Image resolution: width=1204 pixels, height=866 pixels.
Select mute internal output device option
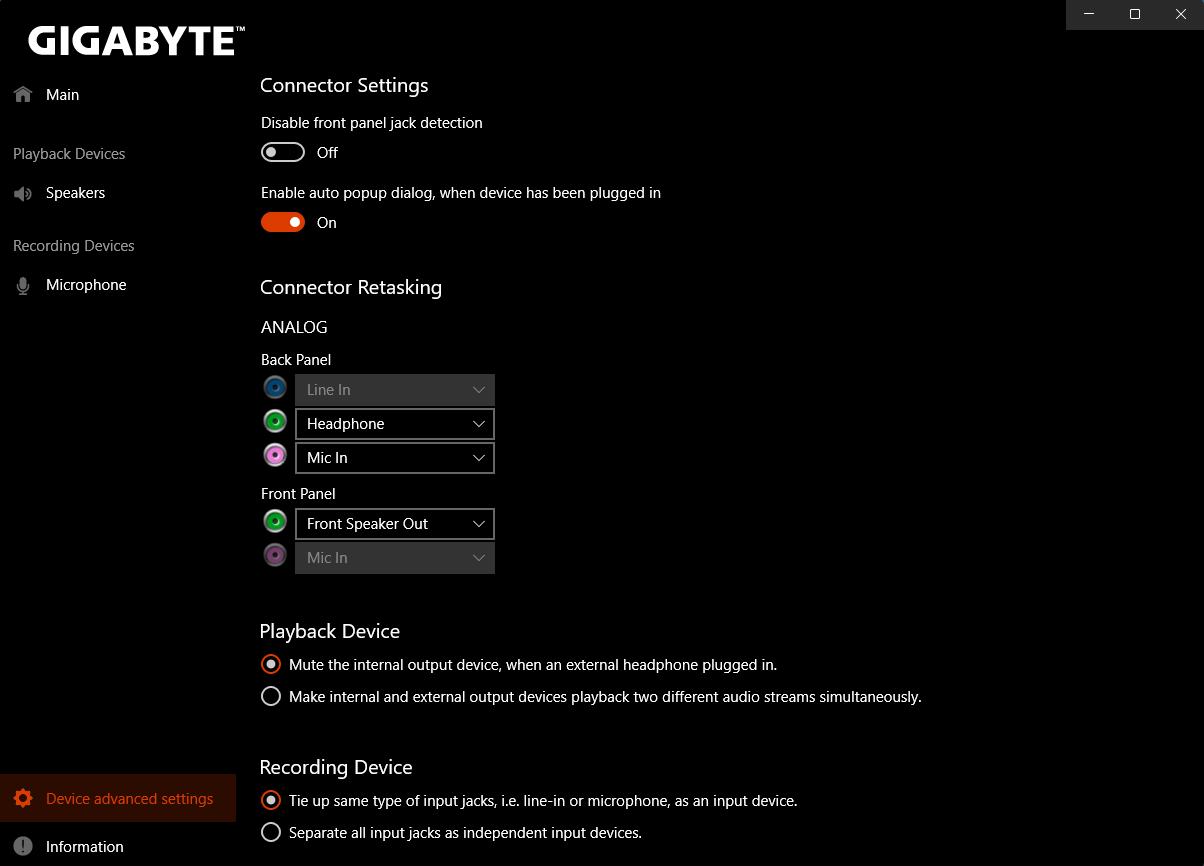tap(270, 664)
